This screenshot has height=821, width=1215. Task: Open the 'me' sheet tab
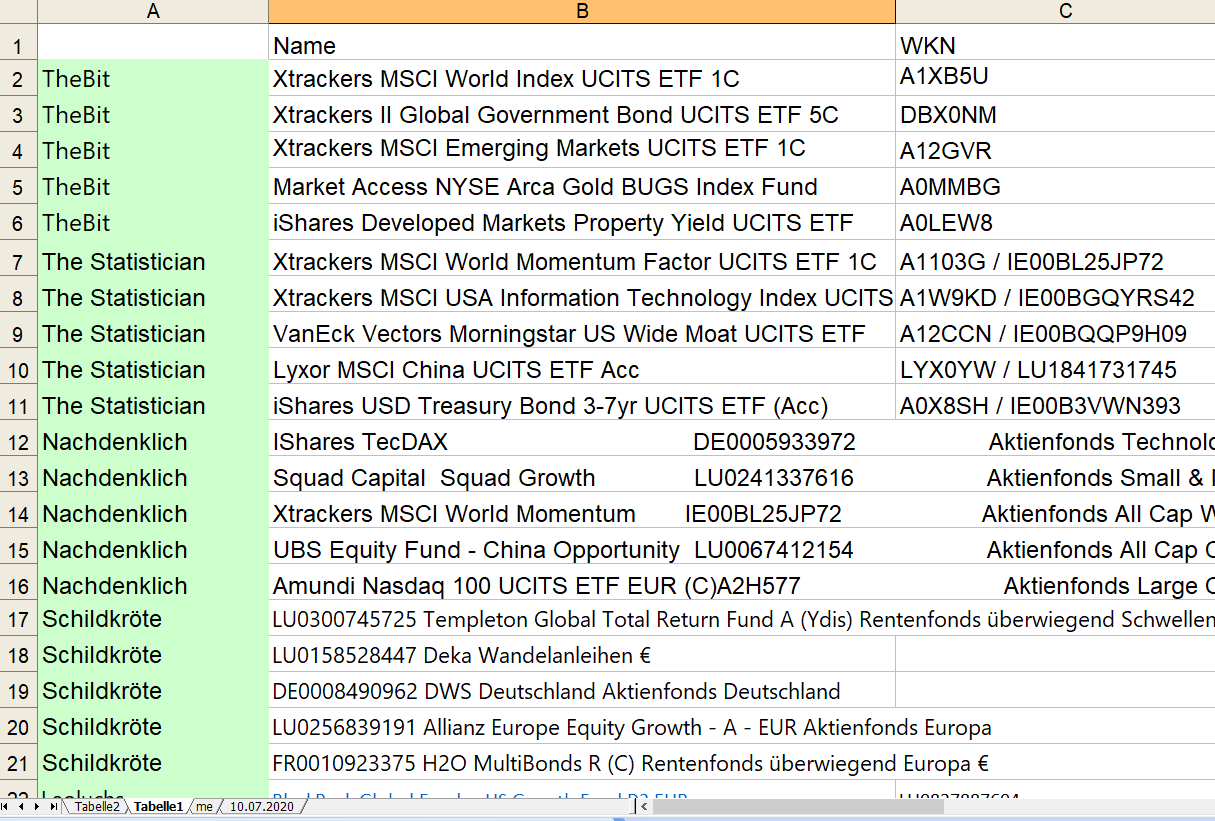205,806
